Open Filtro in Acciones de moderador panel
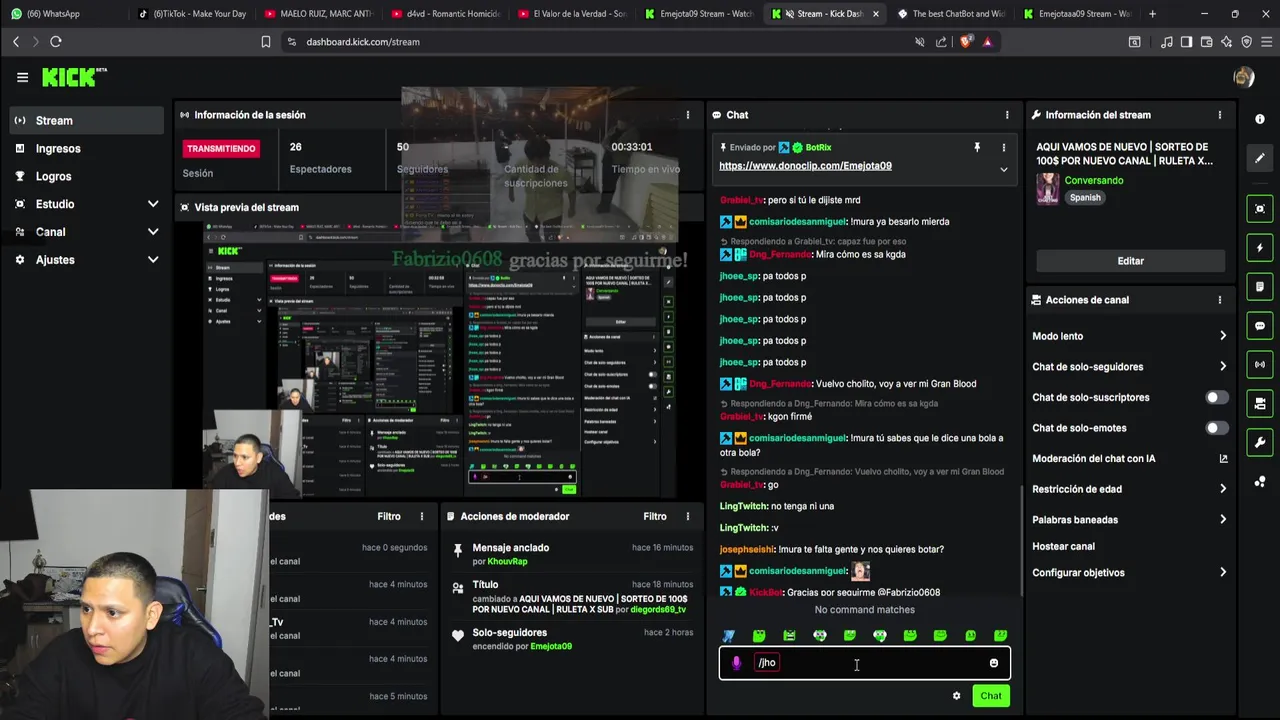 (655, 517)
